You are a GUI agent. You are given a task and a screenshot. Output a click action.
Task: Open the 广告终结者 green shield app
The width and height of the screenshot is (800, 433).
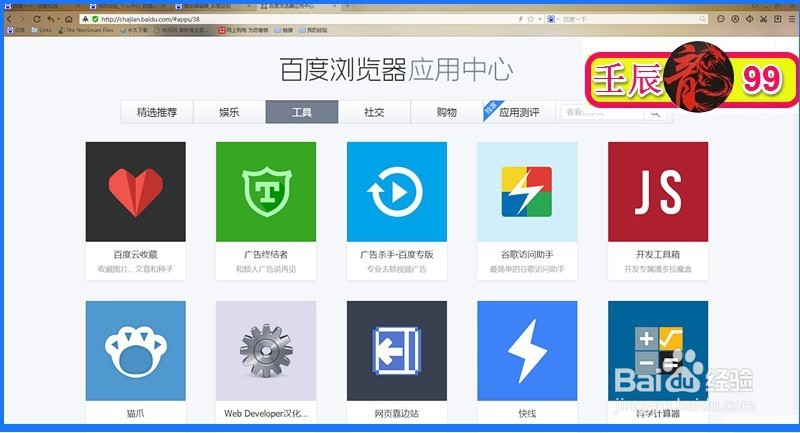[x=266, y=191]
